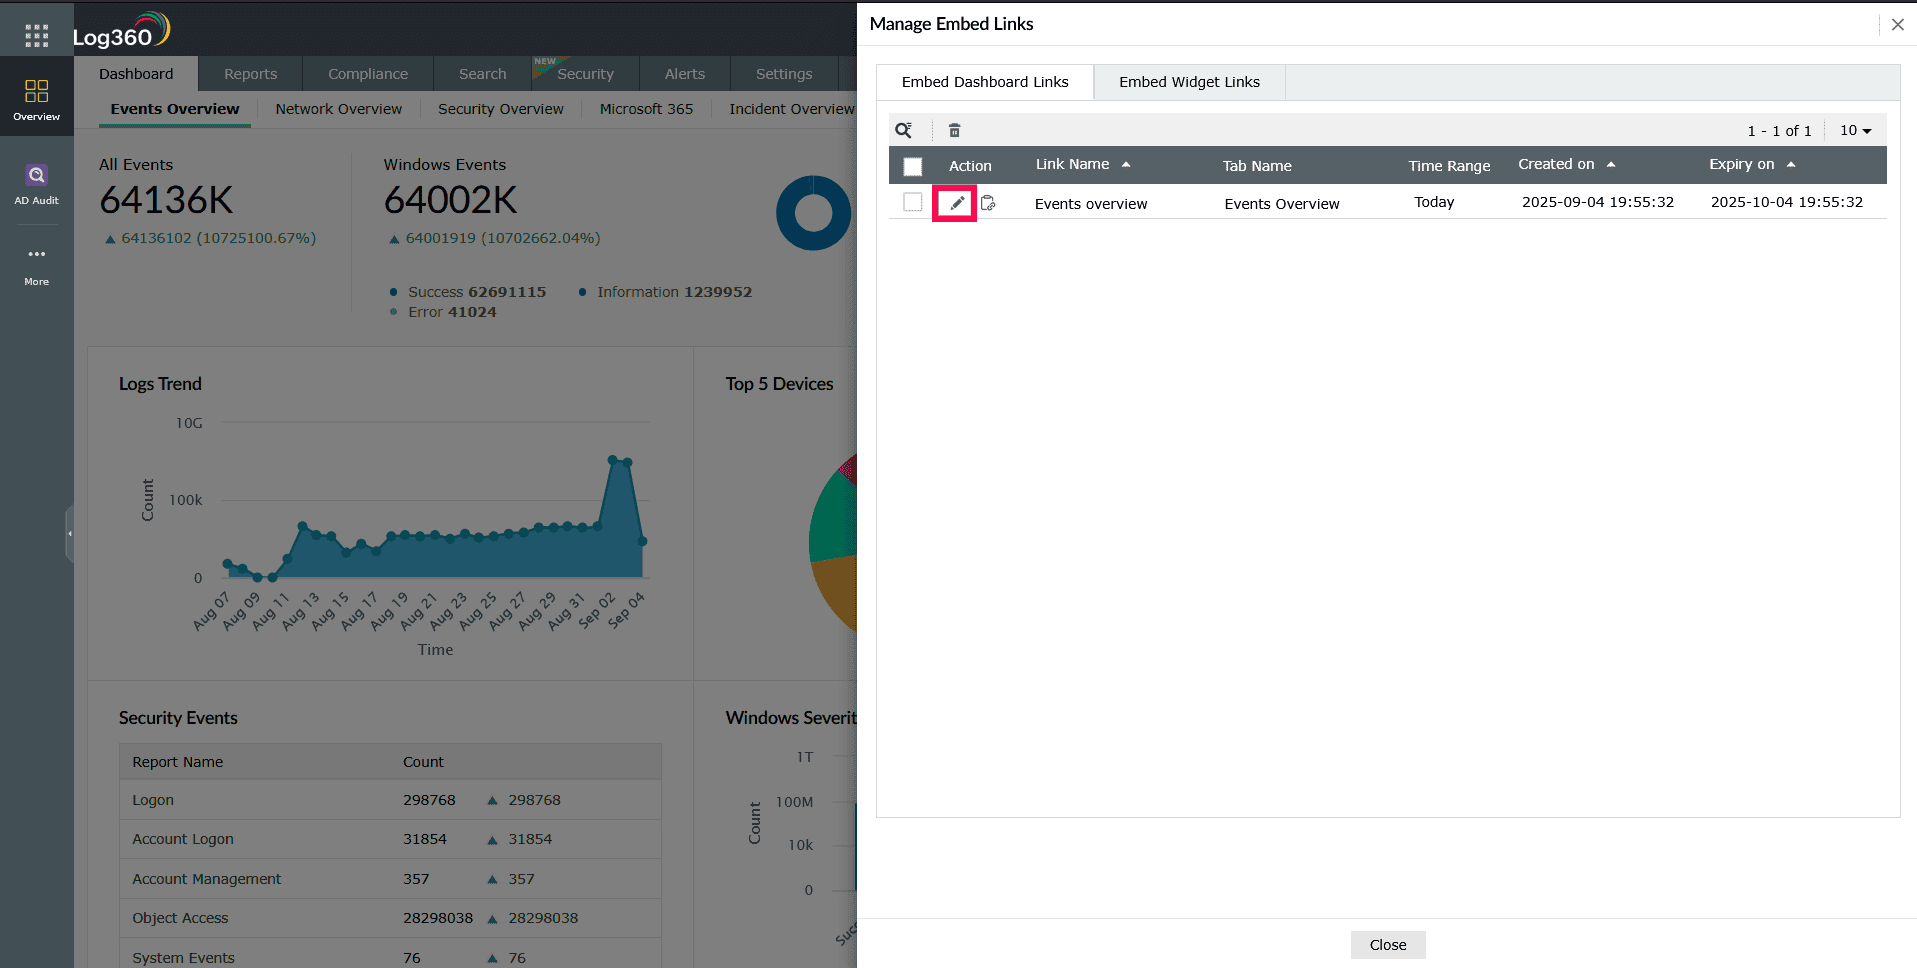This screenshot has height=968, width=1917.
Task: Switch to the Embed Widget Links tab
Action: point(1189,82)
